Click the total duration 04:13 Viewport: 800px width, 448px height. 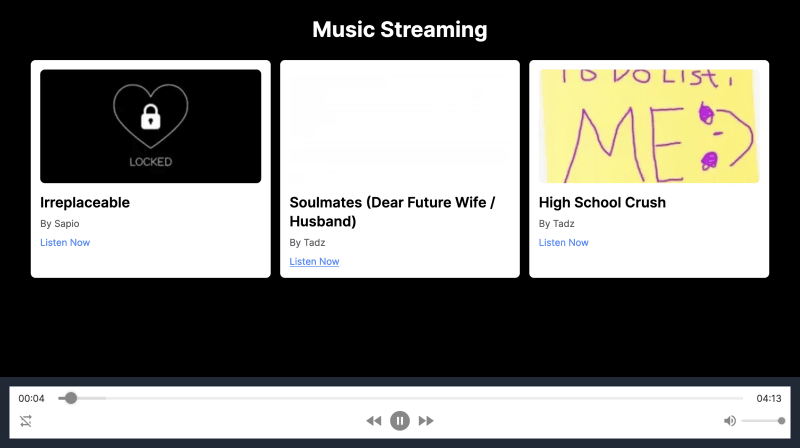tap(768, 398)
